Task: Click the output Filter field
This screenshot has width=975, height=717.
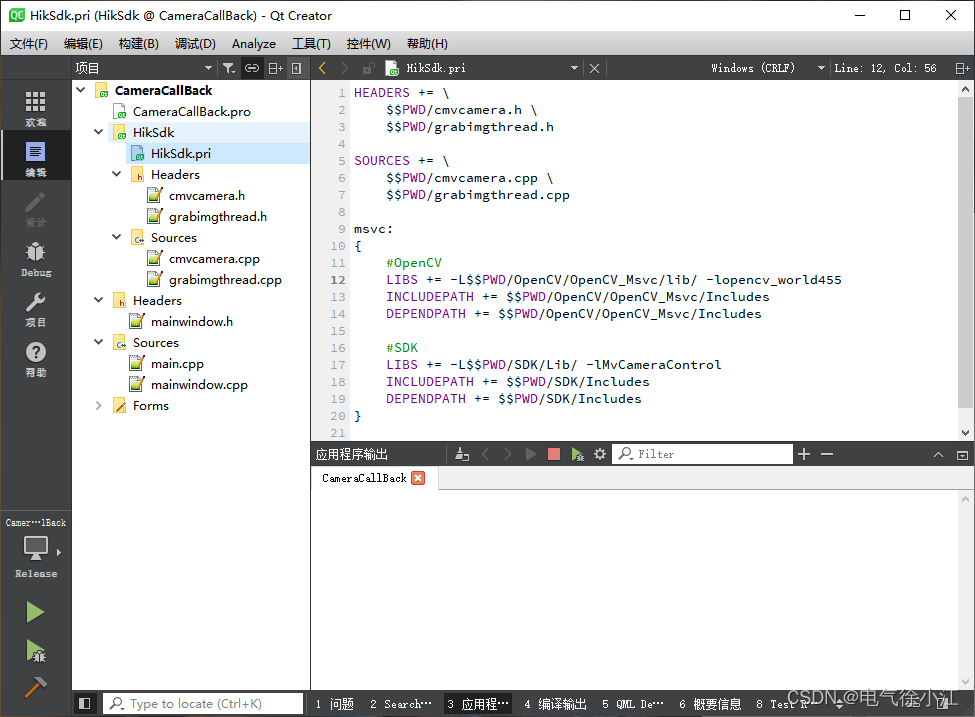Action: 703,454
